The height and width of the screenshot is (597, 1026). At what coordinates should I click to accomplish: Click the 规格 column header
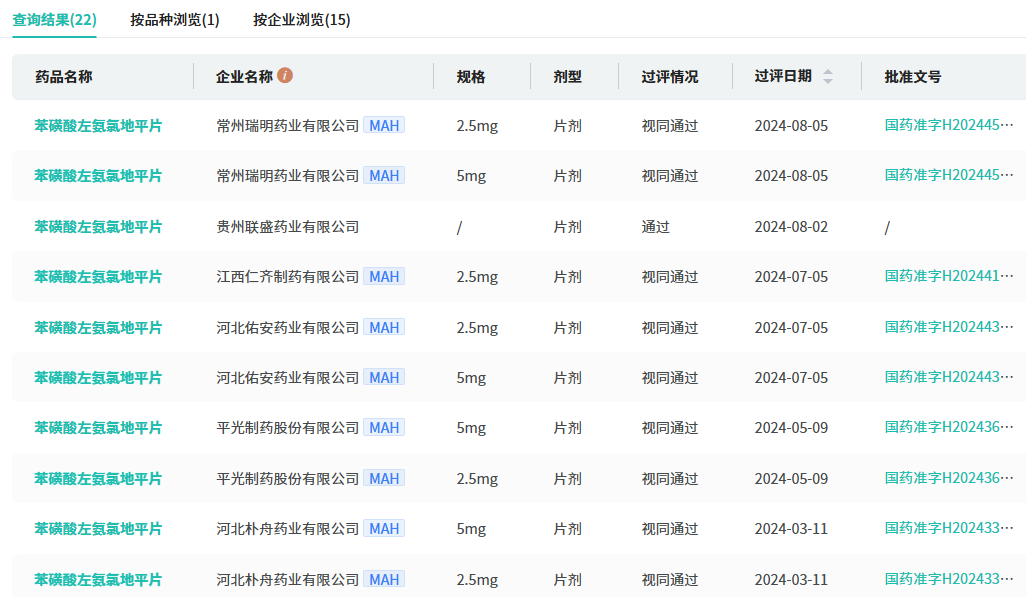tap(470, 77)
